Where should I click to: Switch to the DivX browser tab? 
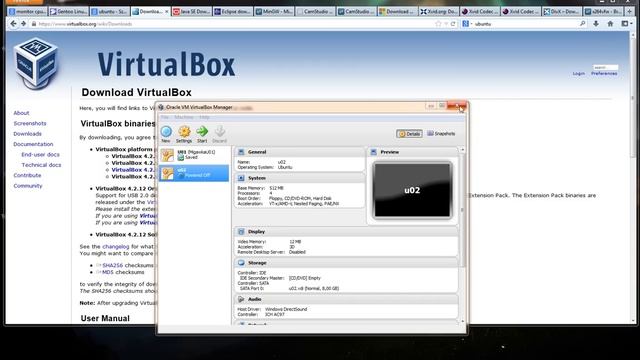coord(562,12)
